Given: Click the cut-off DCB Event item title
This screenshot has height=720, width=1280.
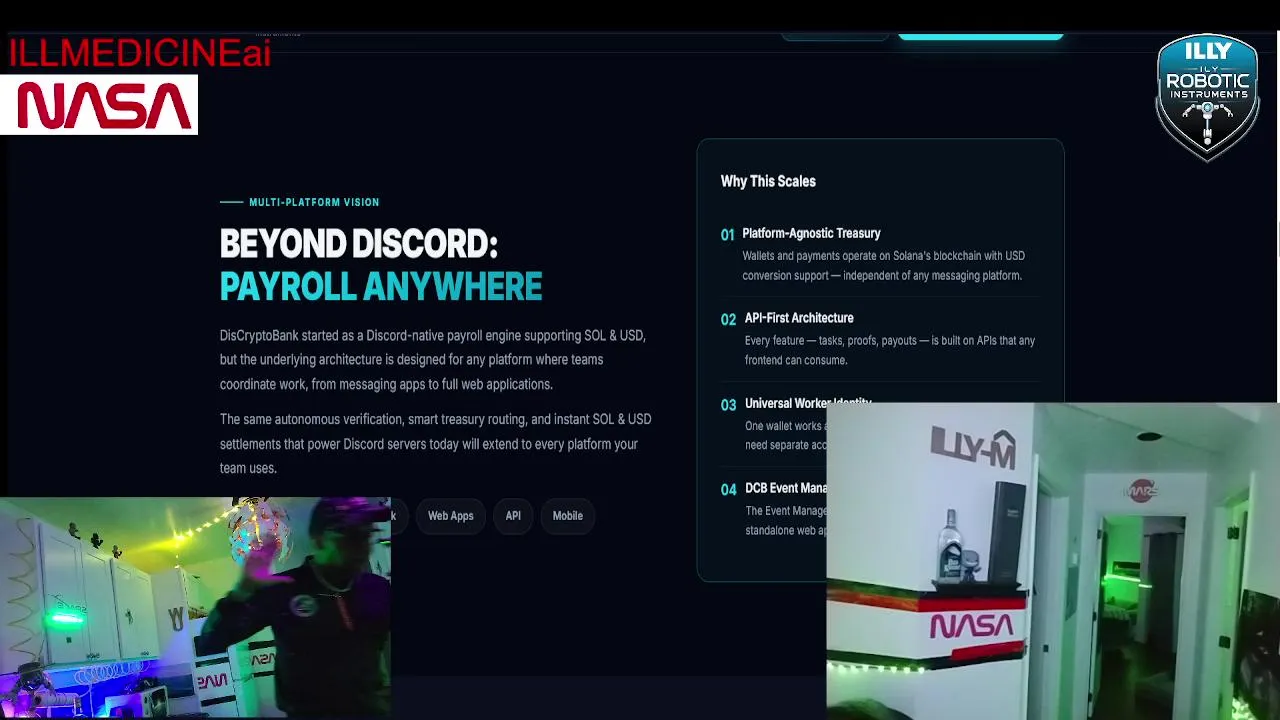Looking at the screenshot, I should (786, 488).
